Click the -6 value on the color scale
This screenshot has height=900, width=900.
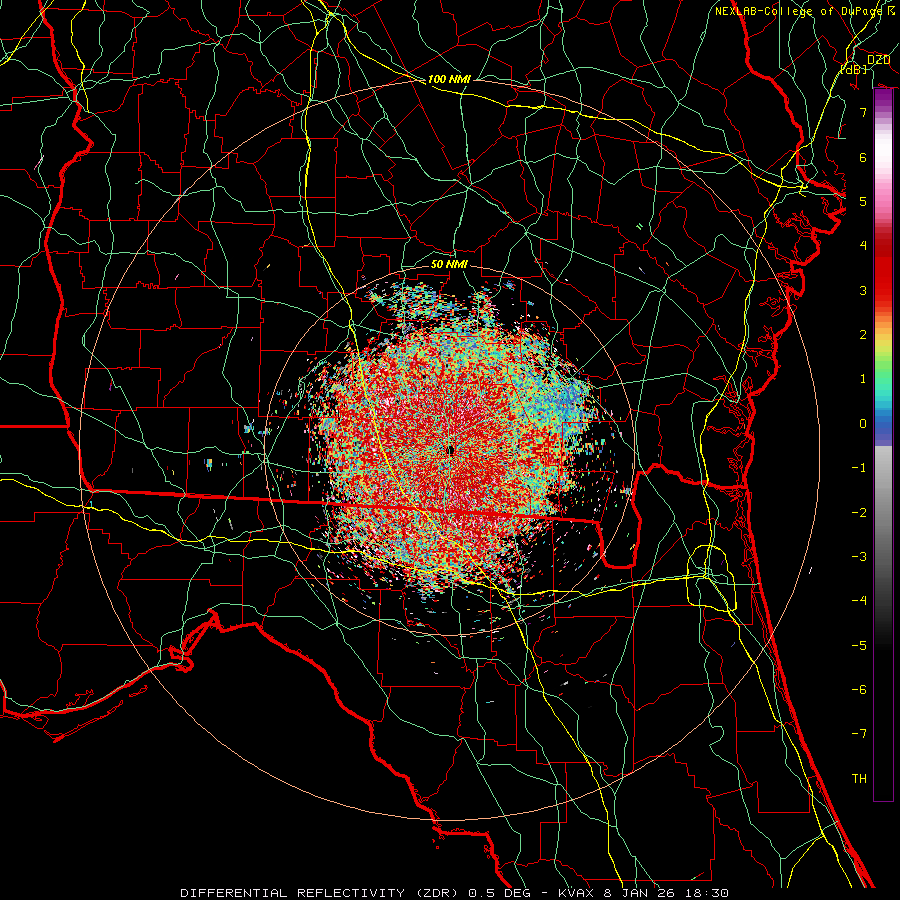(x=859, y=689)
